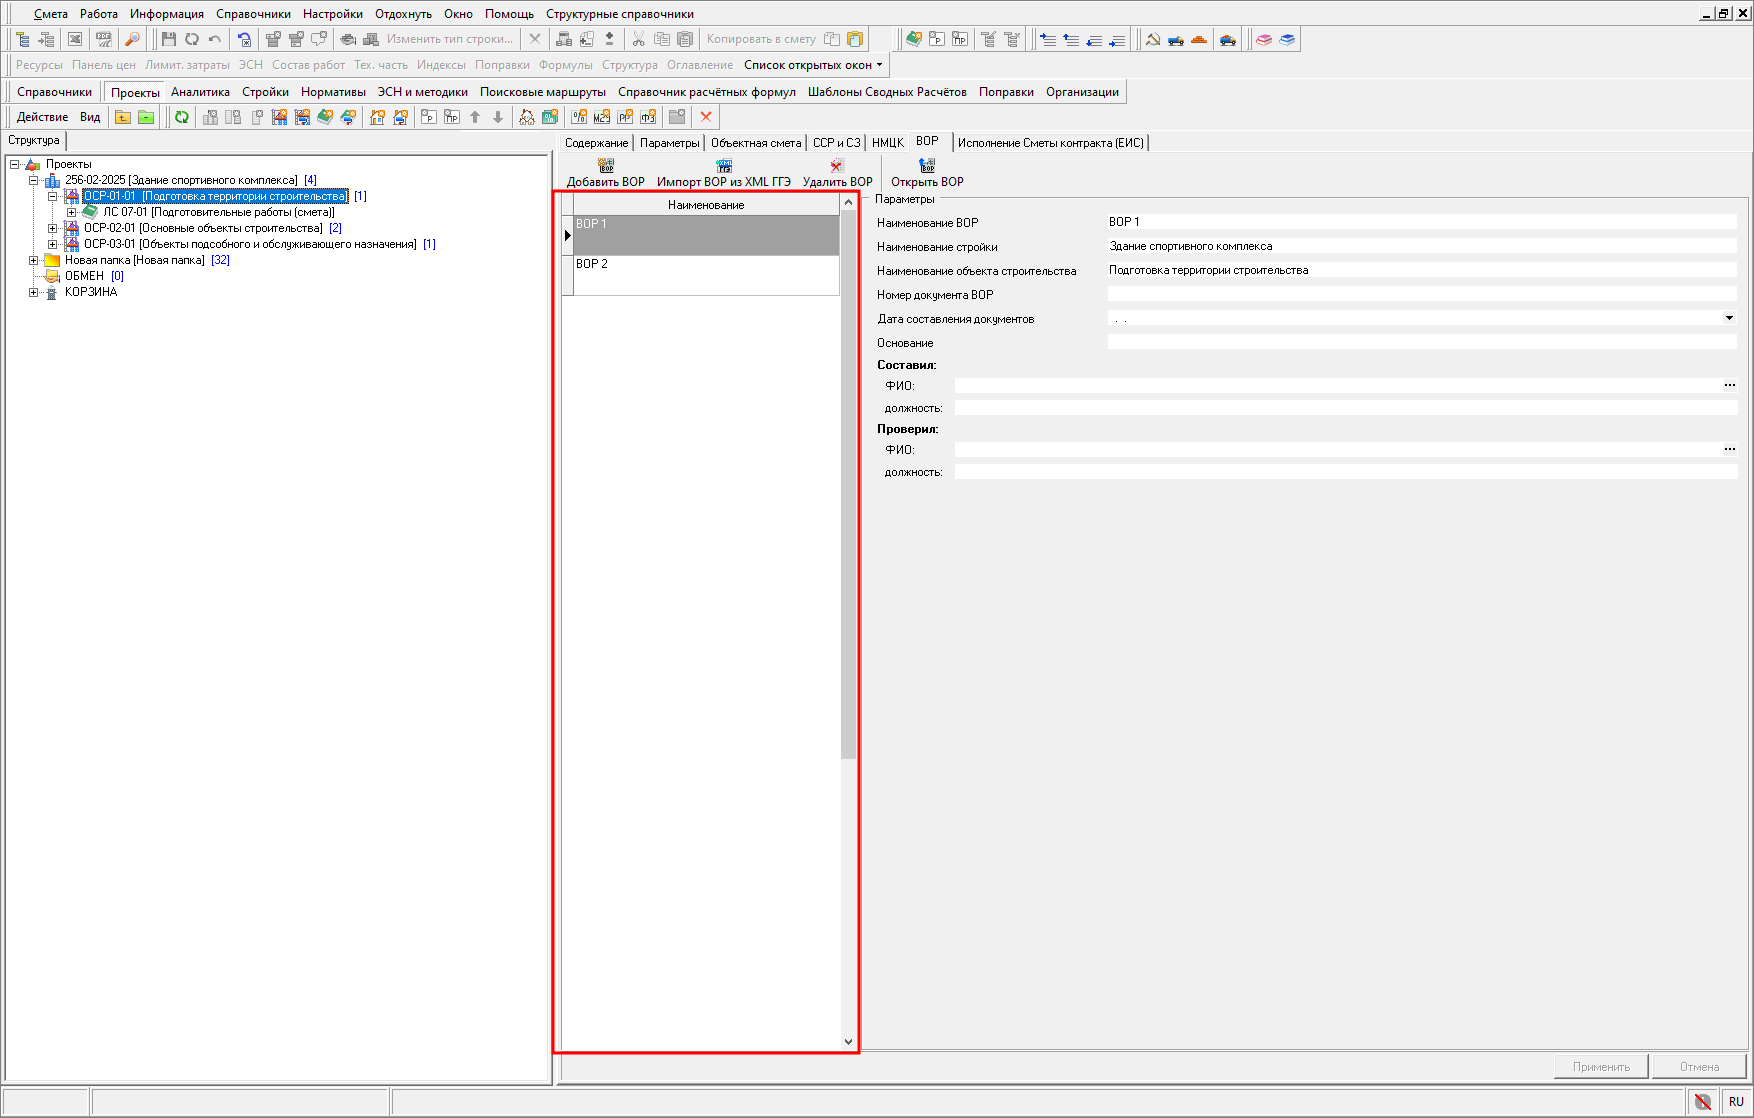Click Import ВОР from XML ГГЭ icon
The height and width of the screenshot is (1118, 1754).
724,166
